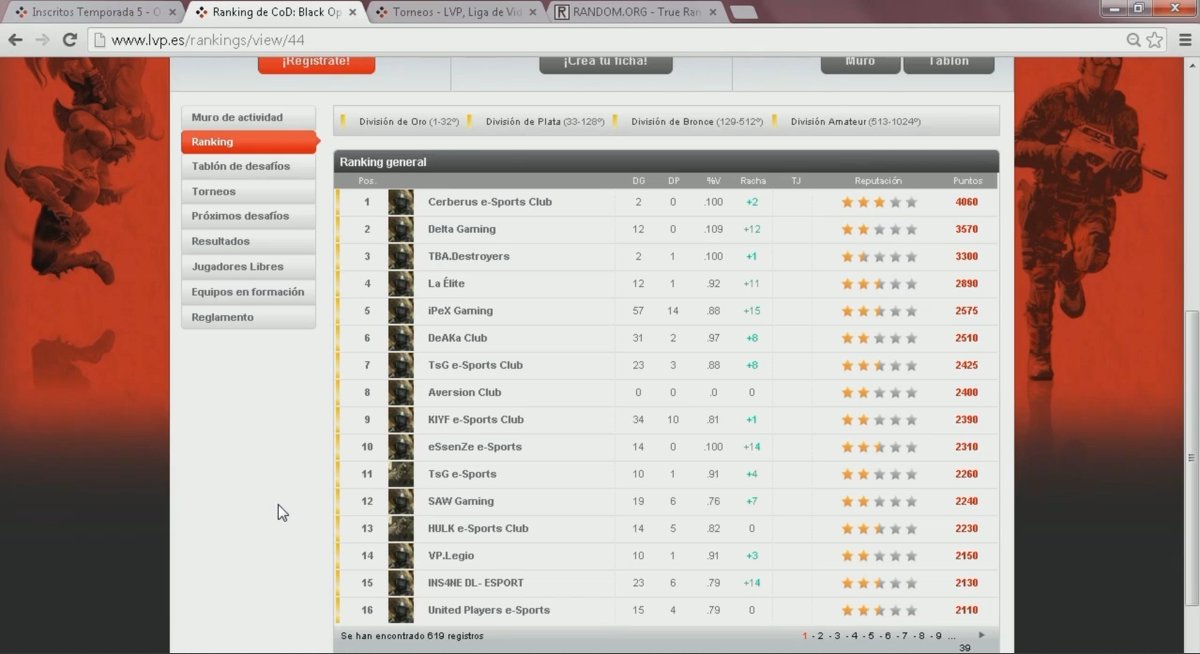Click the zoom magnifier icon in address bar

pyautogui.click(x=1134, y=40)
